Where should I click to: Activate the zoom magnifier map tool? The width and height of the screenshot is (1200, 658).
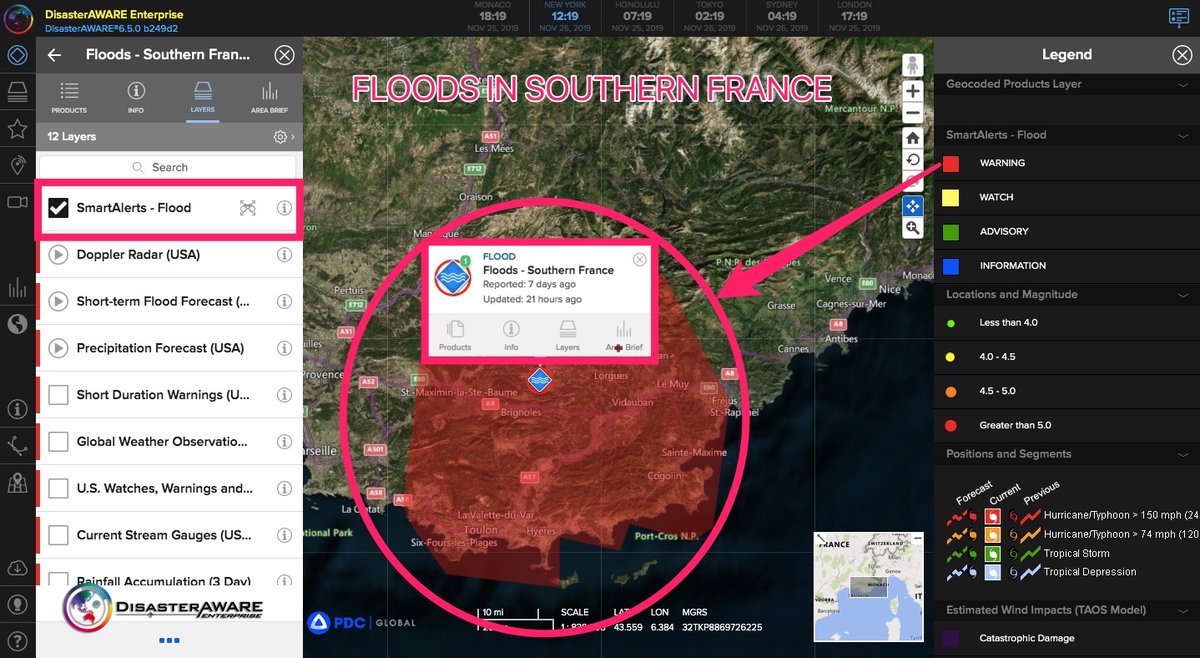(x=913, y=229)
